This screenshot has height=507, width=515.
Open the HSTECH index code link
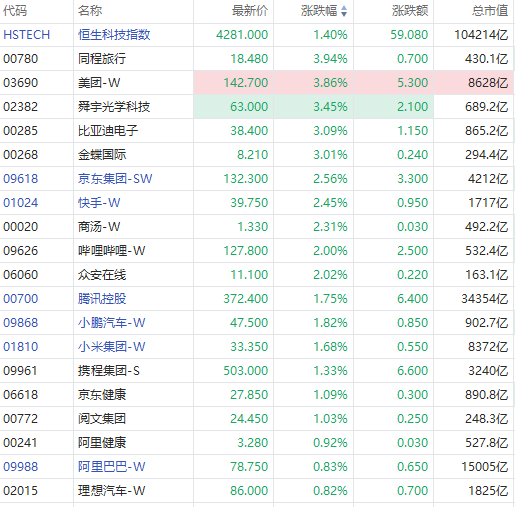point(27,35)
